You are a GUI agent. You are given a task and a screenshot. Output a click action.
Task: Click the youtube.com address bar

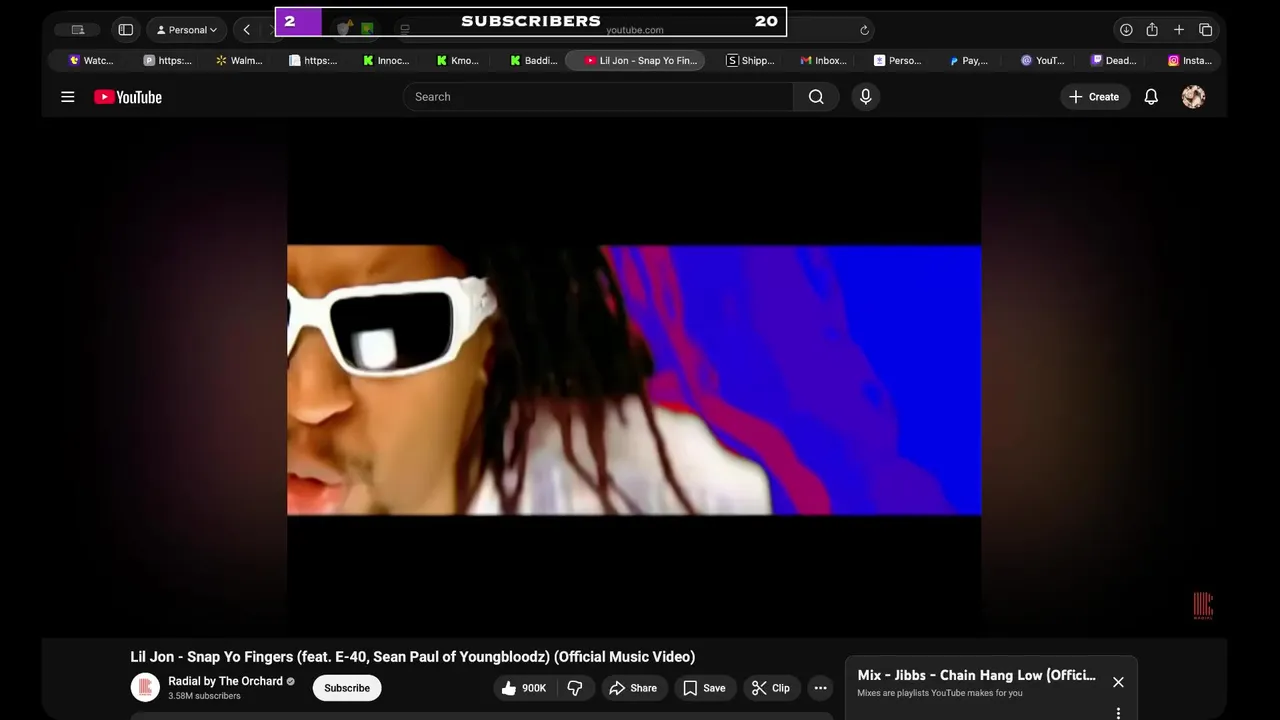pyautogui.click(x=634, y=30)
